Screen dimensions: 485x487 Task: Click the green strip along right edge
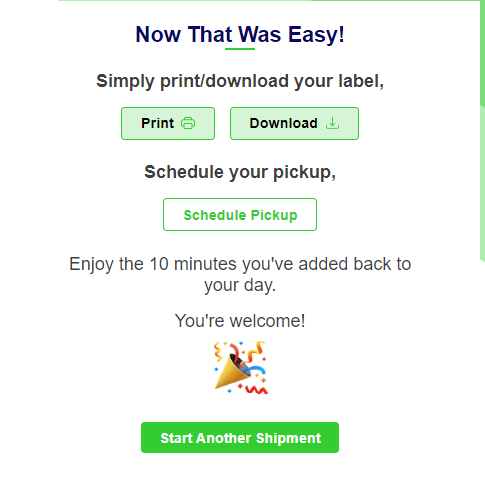[482, 130]
